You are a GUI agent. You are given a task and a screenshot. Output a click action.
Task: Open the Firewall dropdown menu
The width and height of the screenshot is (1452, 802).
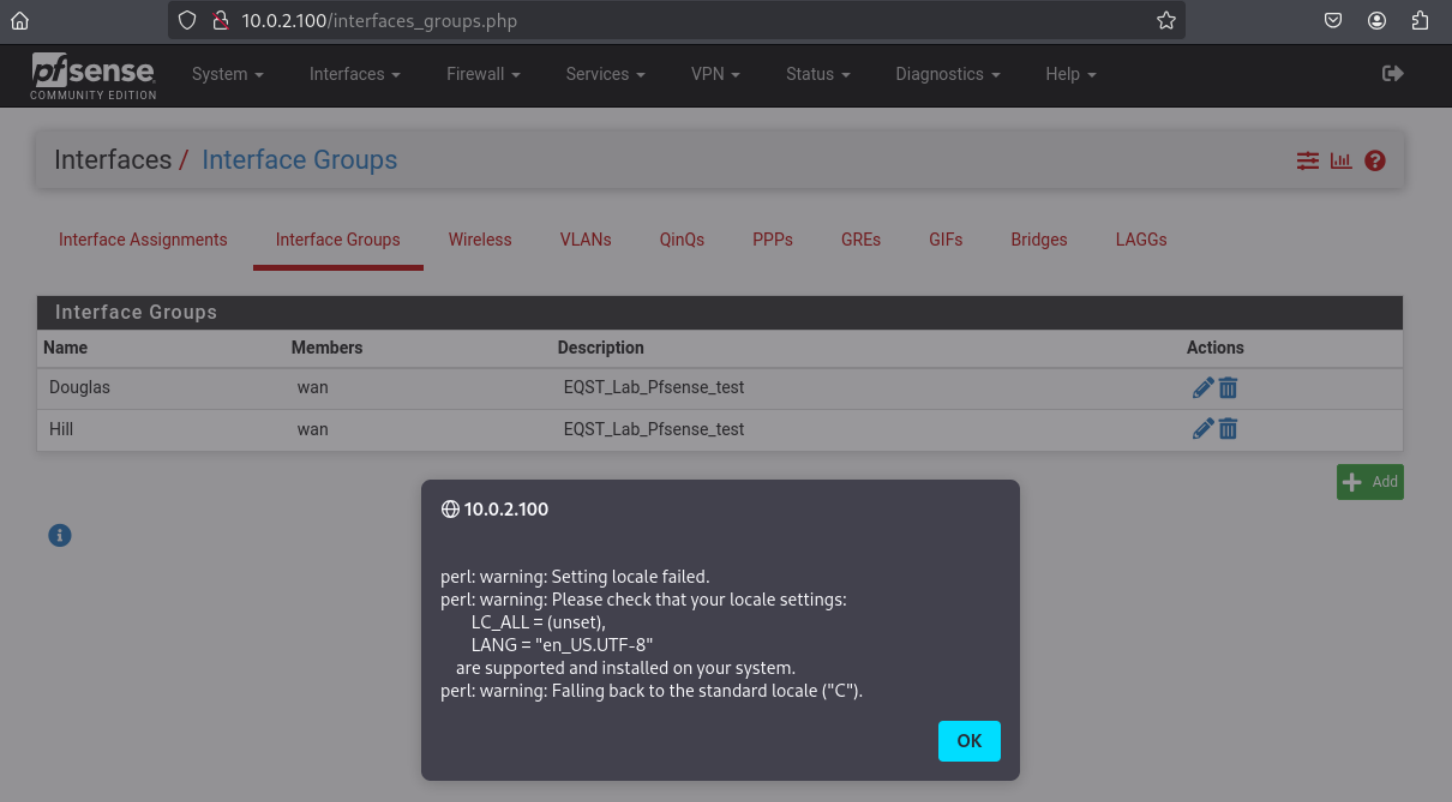coord(483,74)
